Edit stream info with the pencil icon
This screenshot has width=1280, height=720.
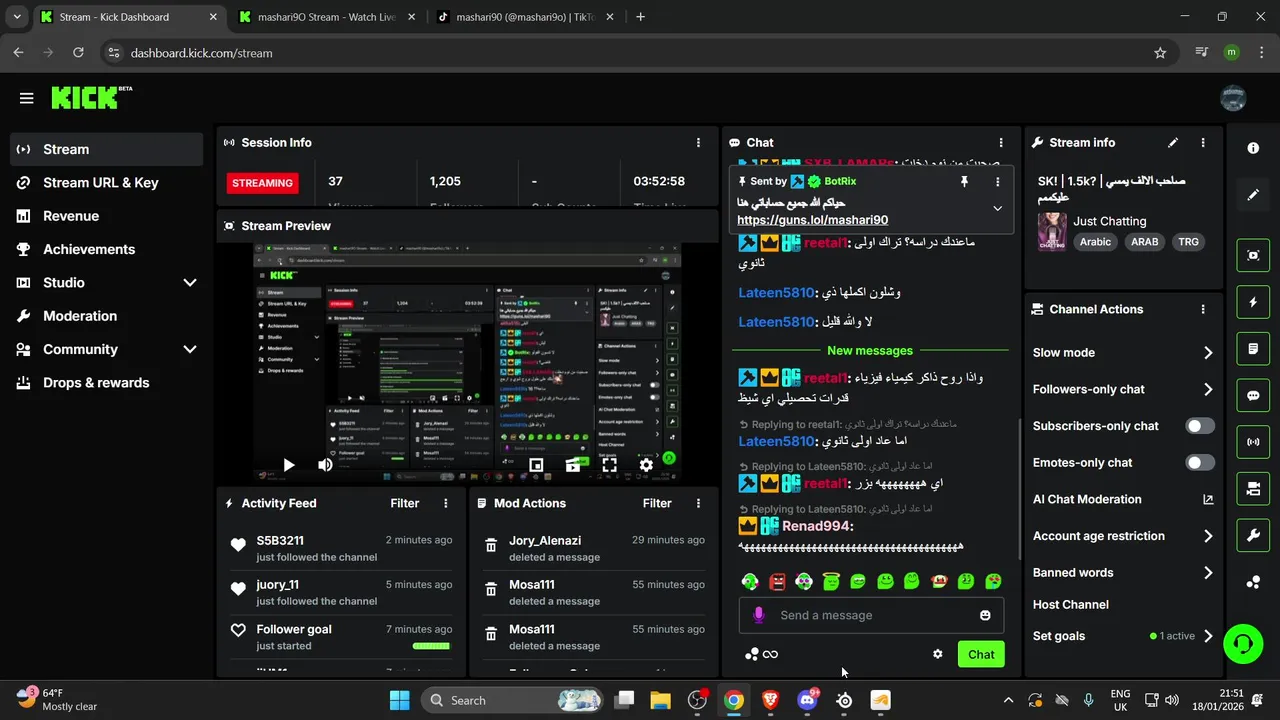coord(1173,143)
